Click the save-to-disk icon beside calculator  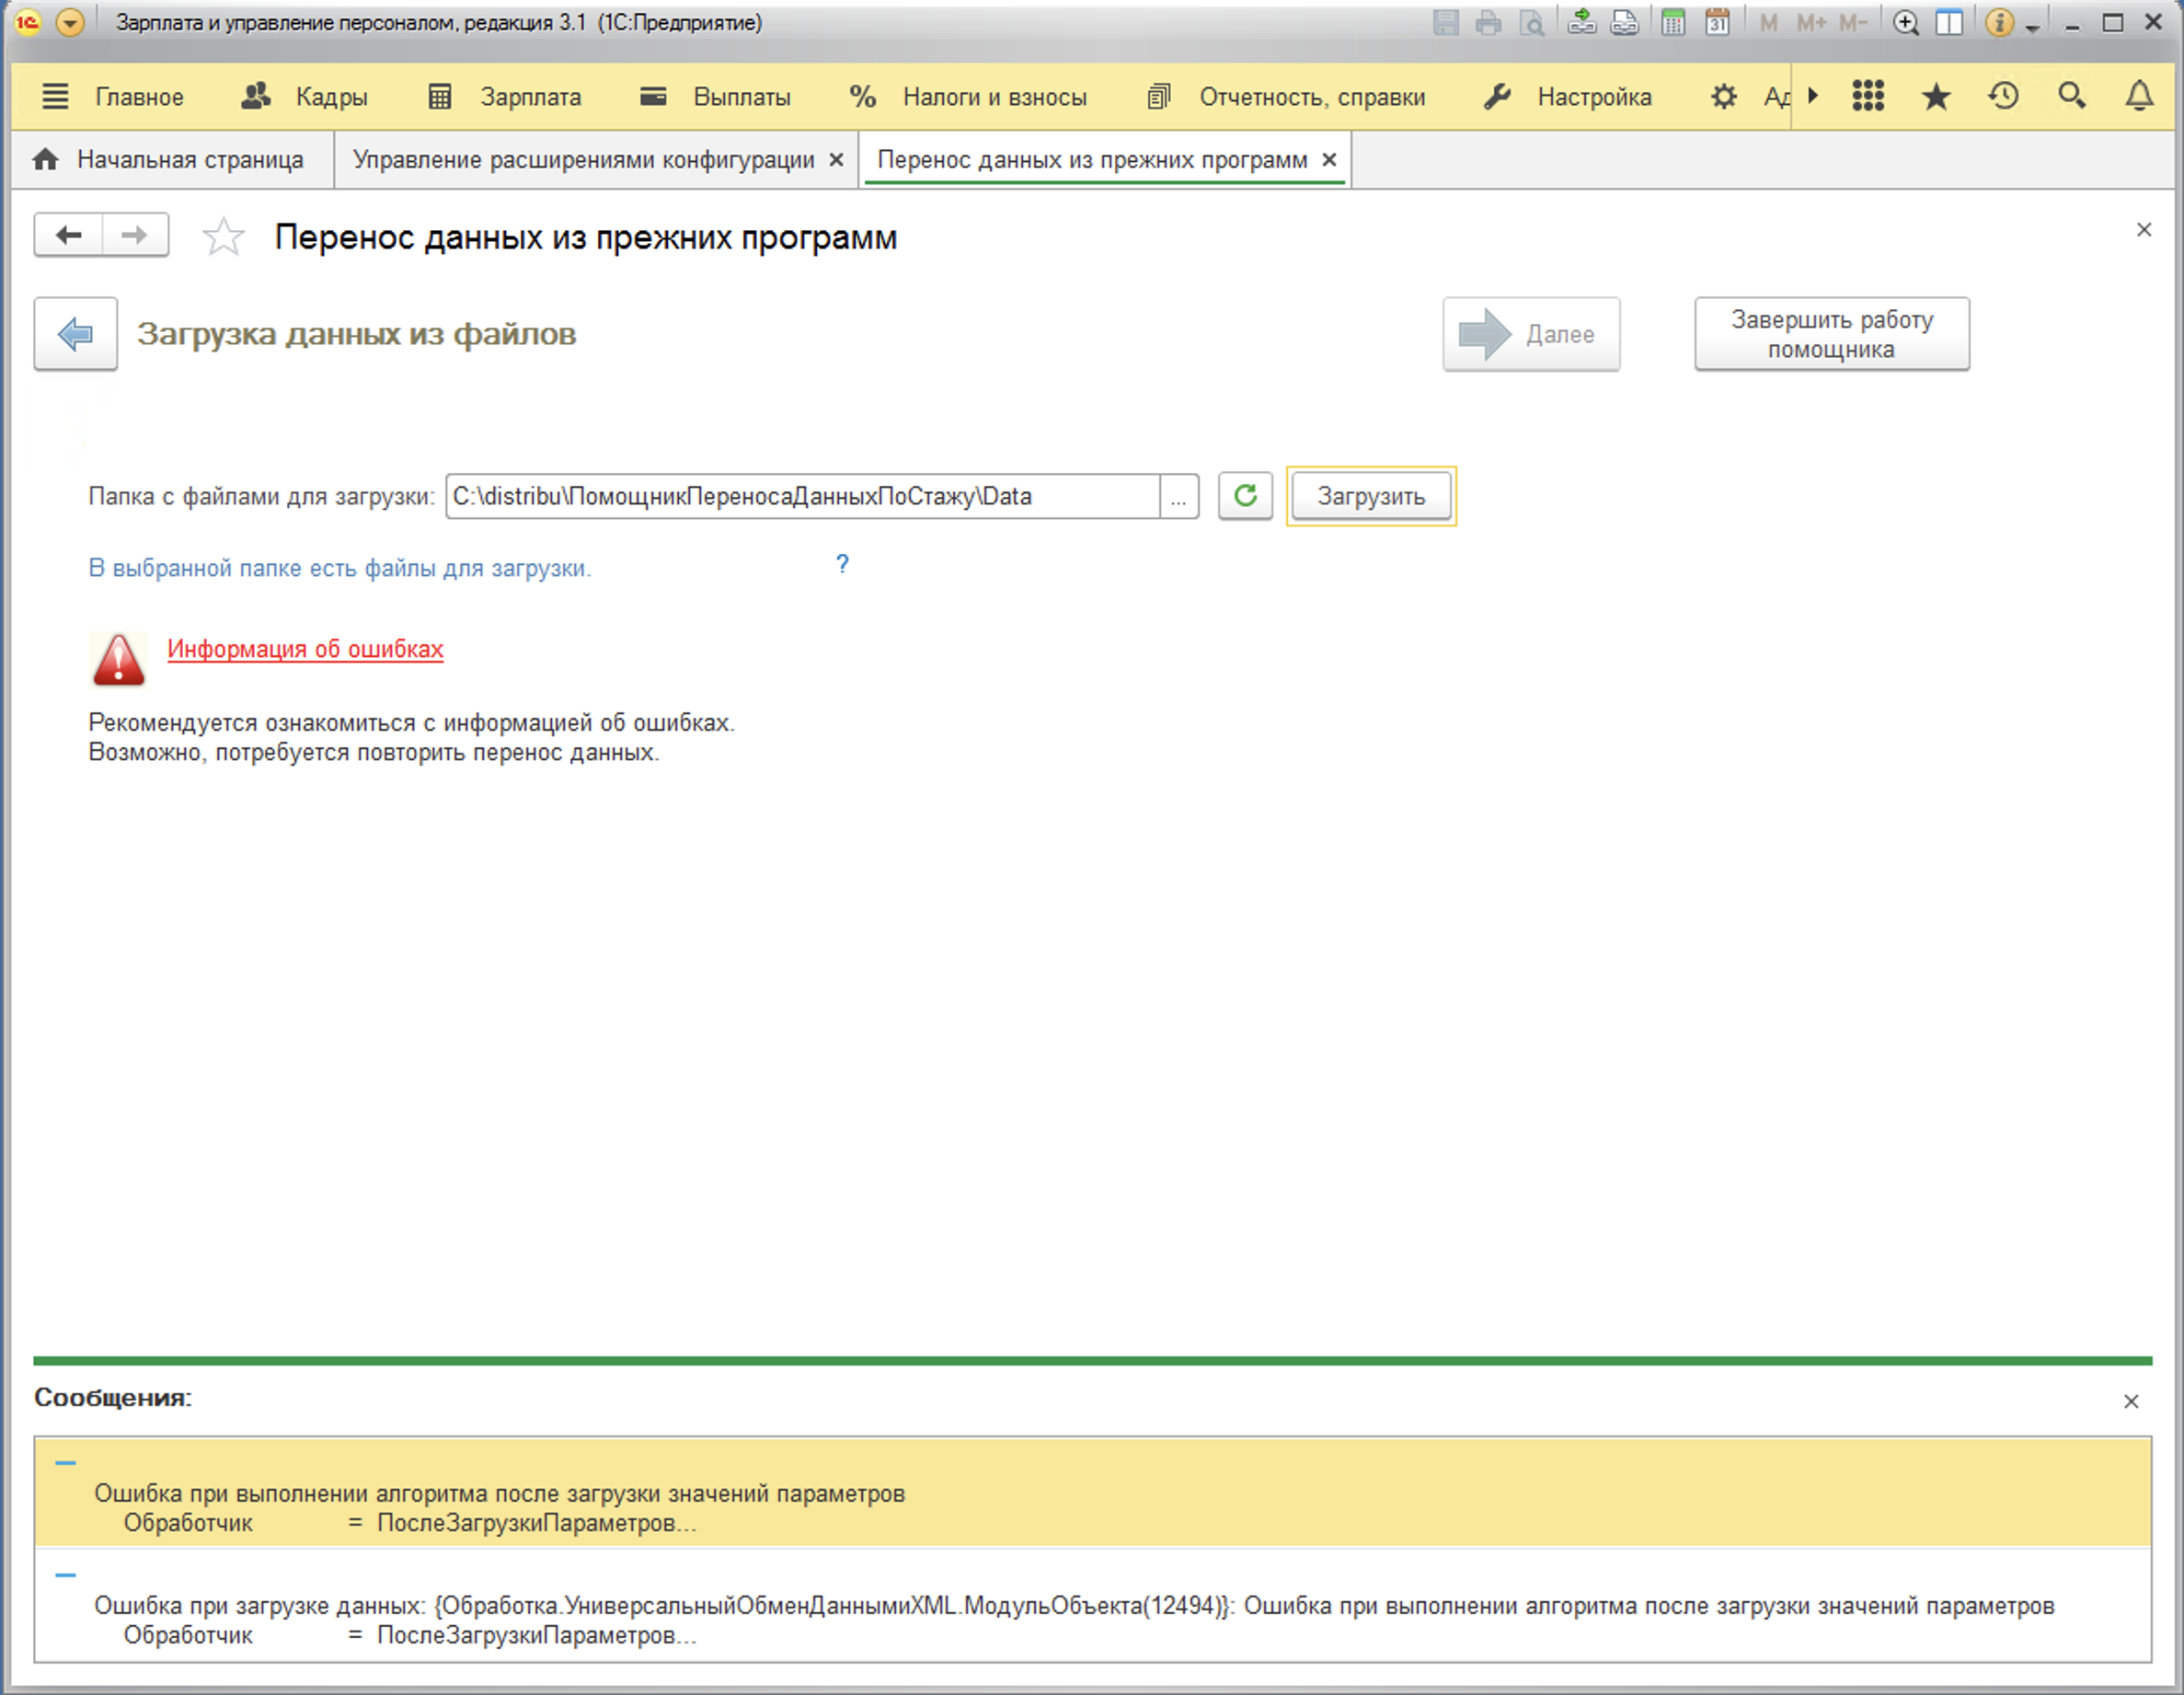pyautogui.click(x=1624, y=22)
